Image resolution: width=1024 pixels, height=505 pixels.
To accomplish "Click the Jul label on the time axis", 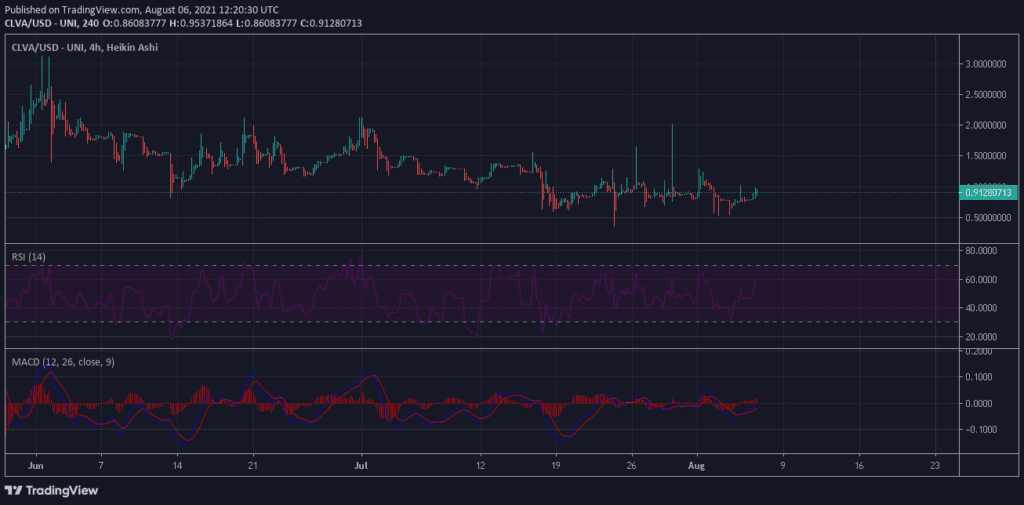I will click(362, 465).
